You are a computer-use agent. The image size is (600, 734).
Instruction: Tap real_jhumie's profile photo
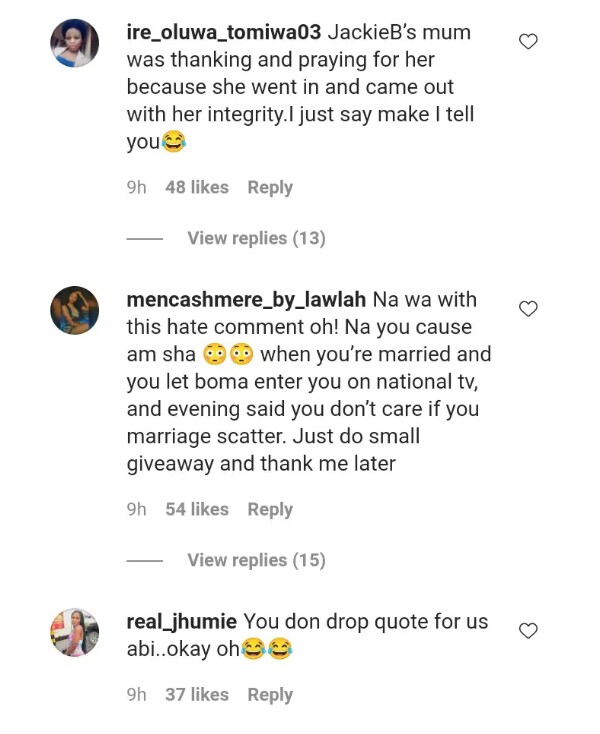coord(75,632)
